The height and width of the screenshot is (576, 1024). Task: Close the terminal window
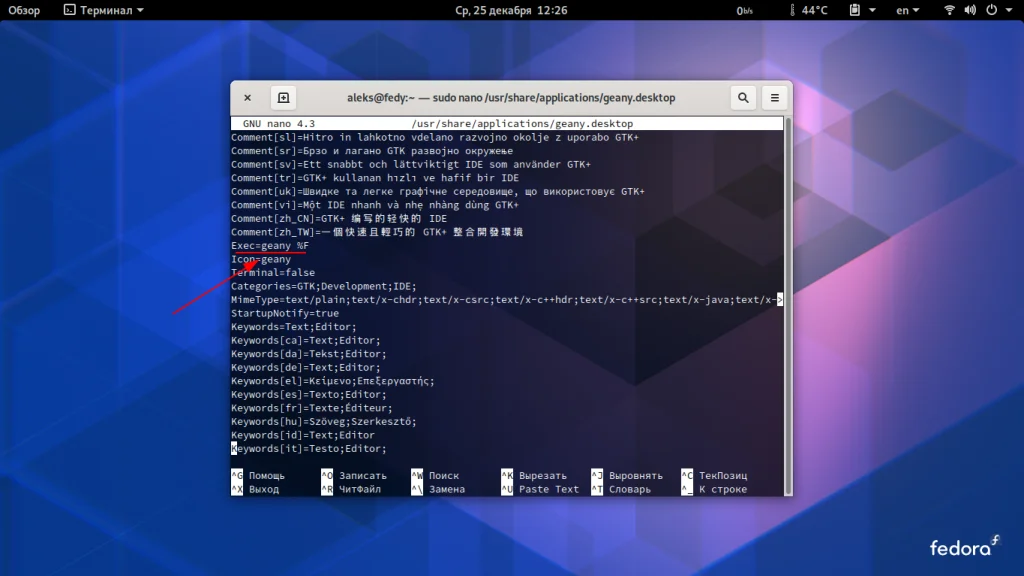tap(247, 98)
